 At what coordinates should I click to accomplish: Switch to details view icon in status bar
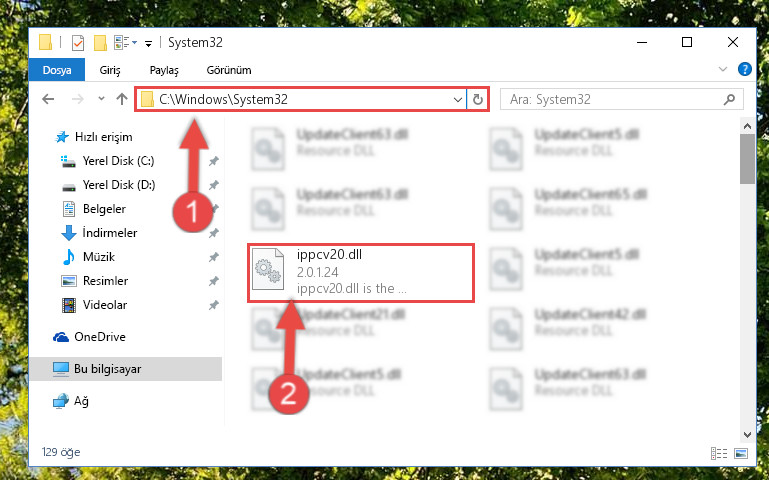(719, 453)
